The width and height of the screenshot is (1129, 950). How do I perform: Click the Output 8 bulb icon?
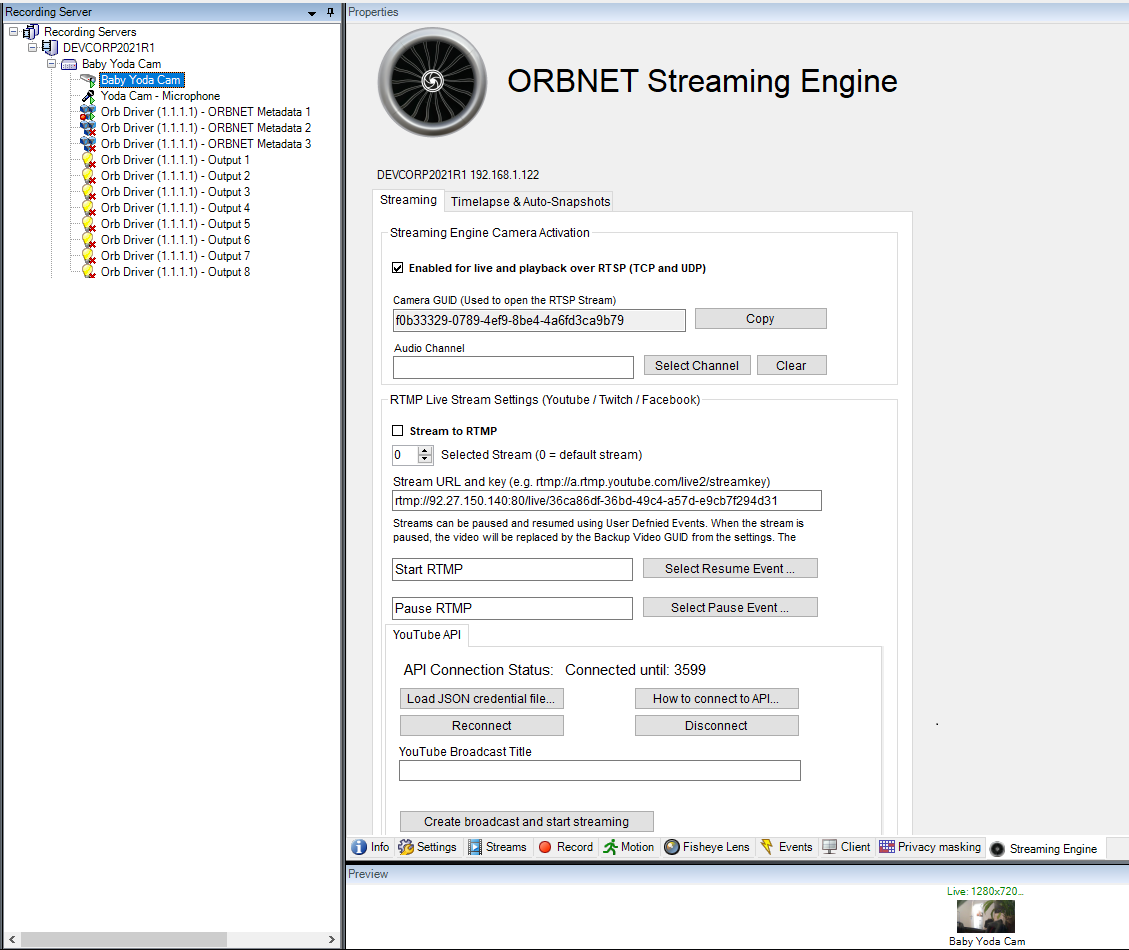88,272
